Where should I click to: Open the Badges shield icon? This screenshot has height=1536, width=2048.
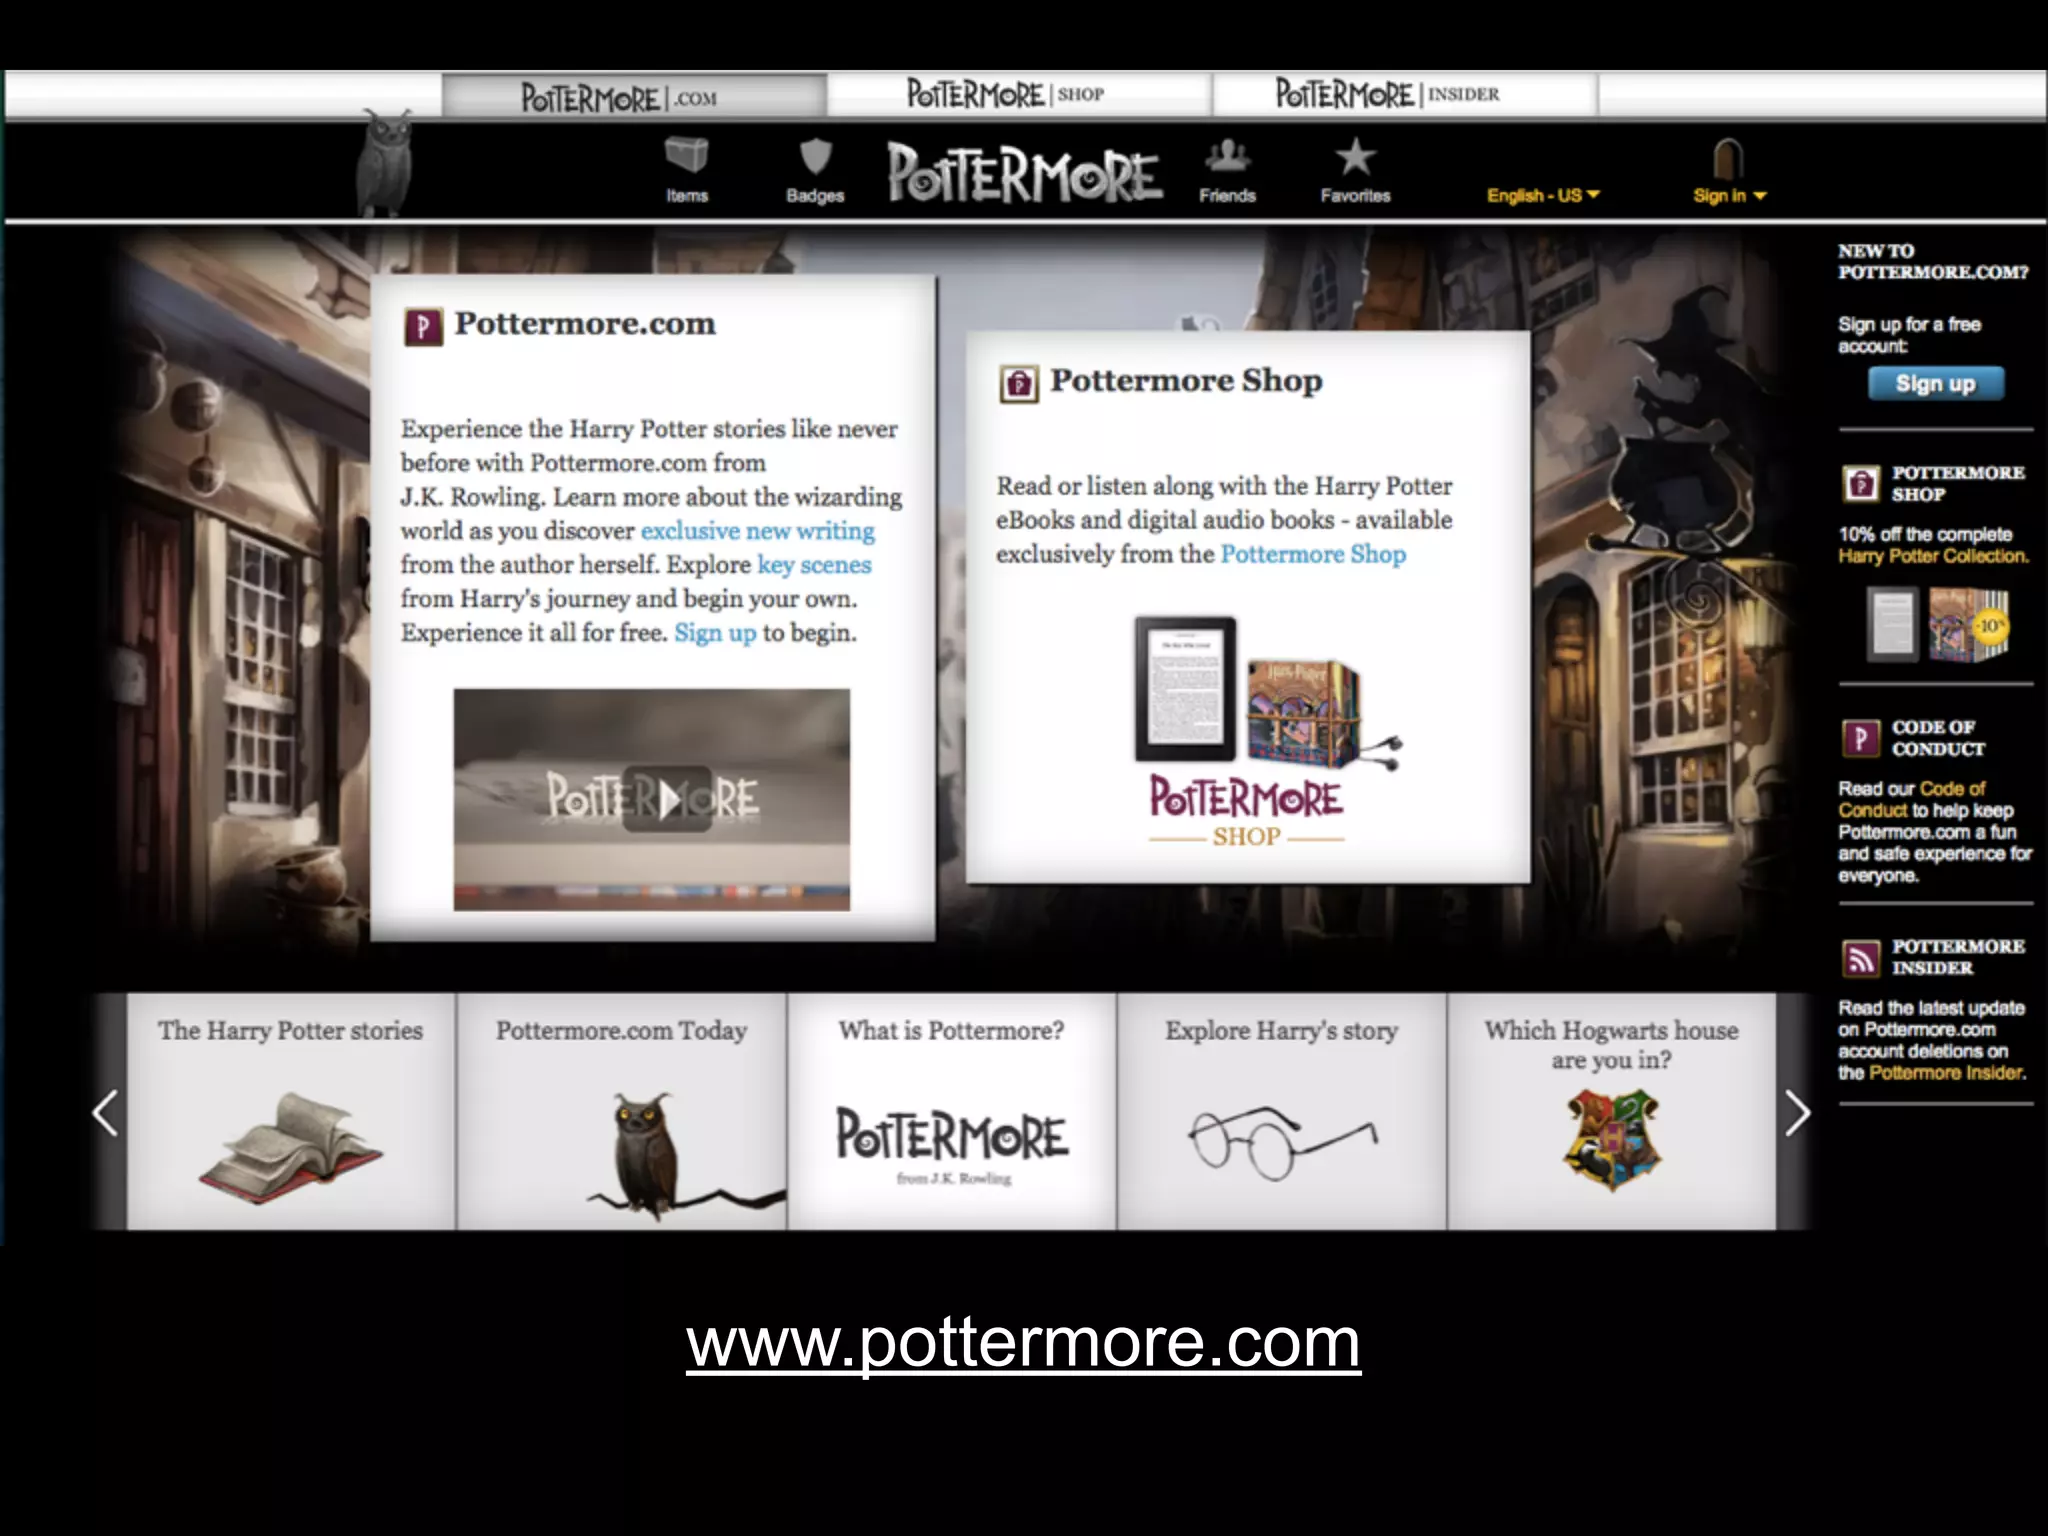pos(816,157)
